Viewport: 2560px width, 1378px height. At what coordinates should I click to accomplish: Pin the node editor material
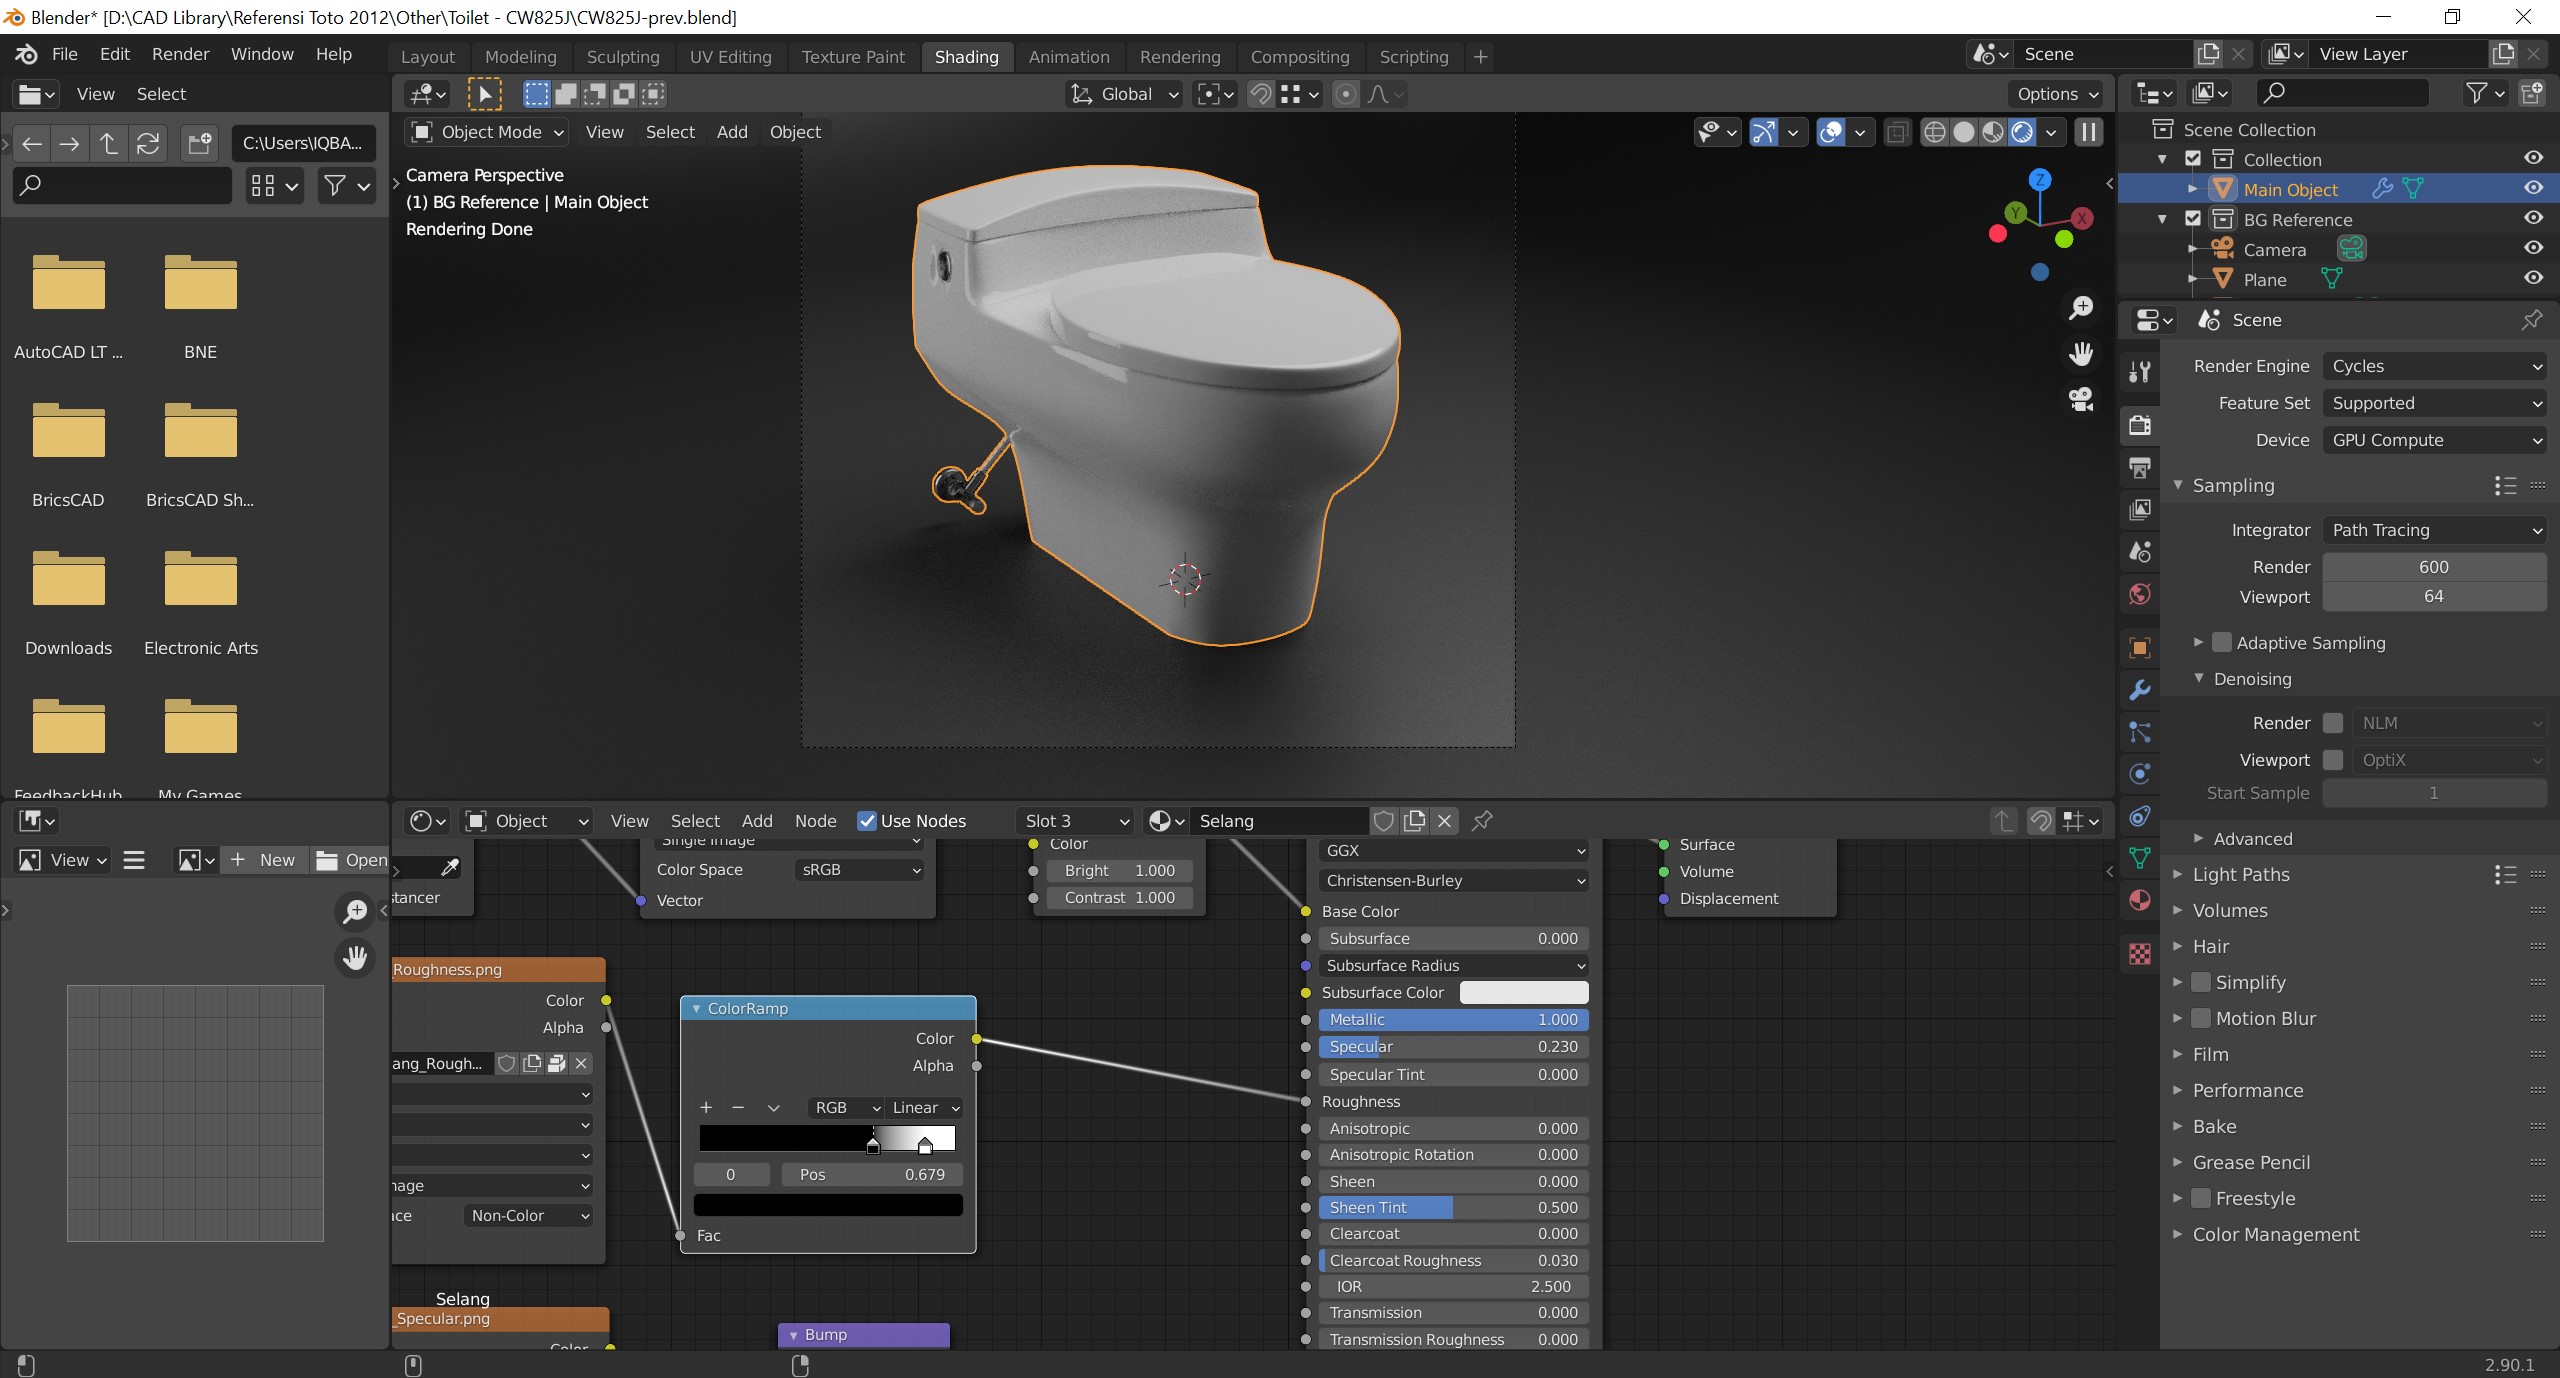pos(1482,821)
